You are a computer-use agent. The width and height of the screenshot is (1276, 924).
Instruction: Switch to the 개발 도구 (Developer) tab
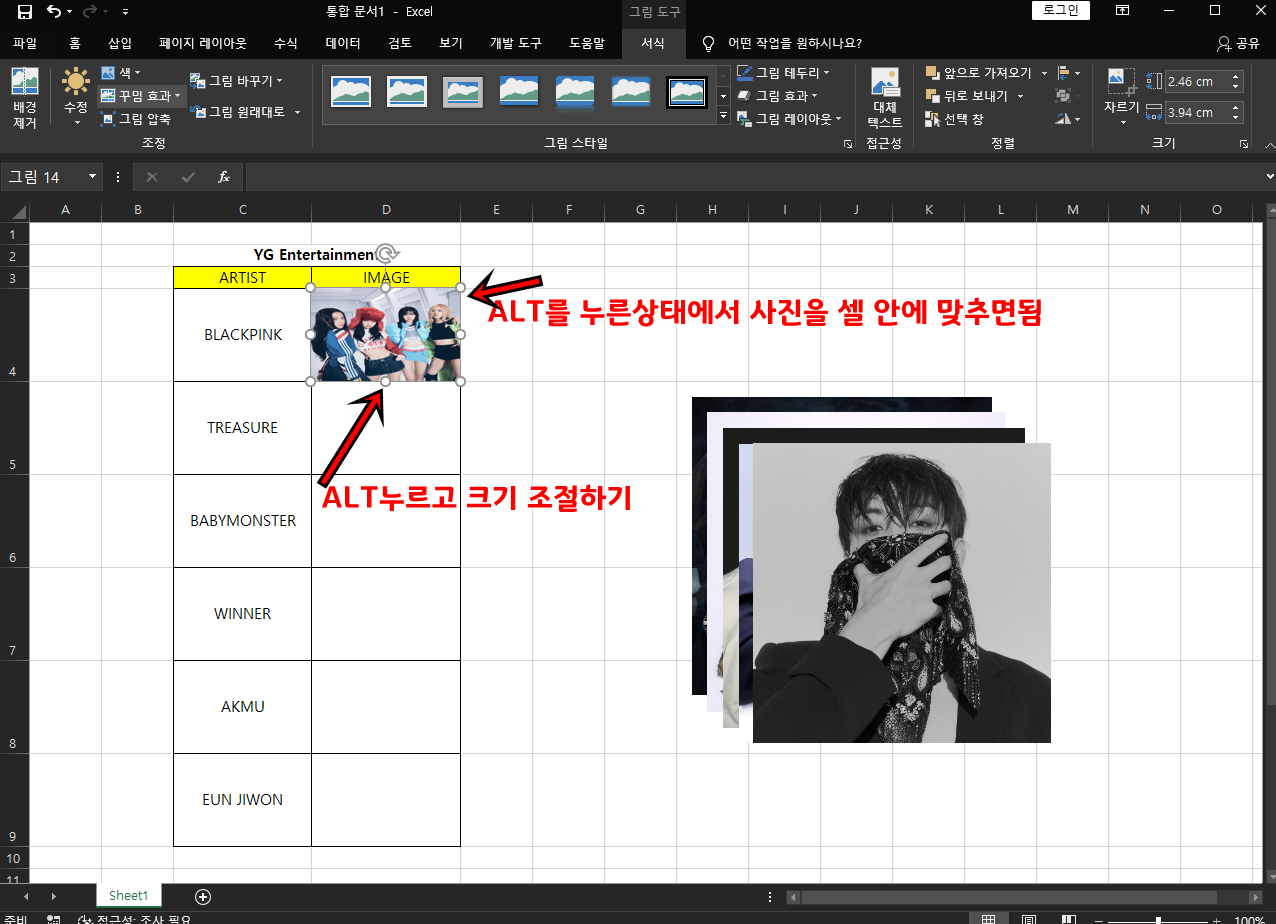click(x=515, y=43)
